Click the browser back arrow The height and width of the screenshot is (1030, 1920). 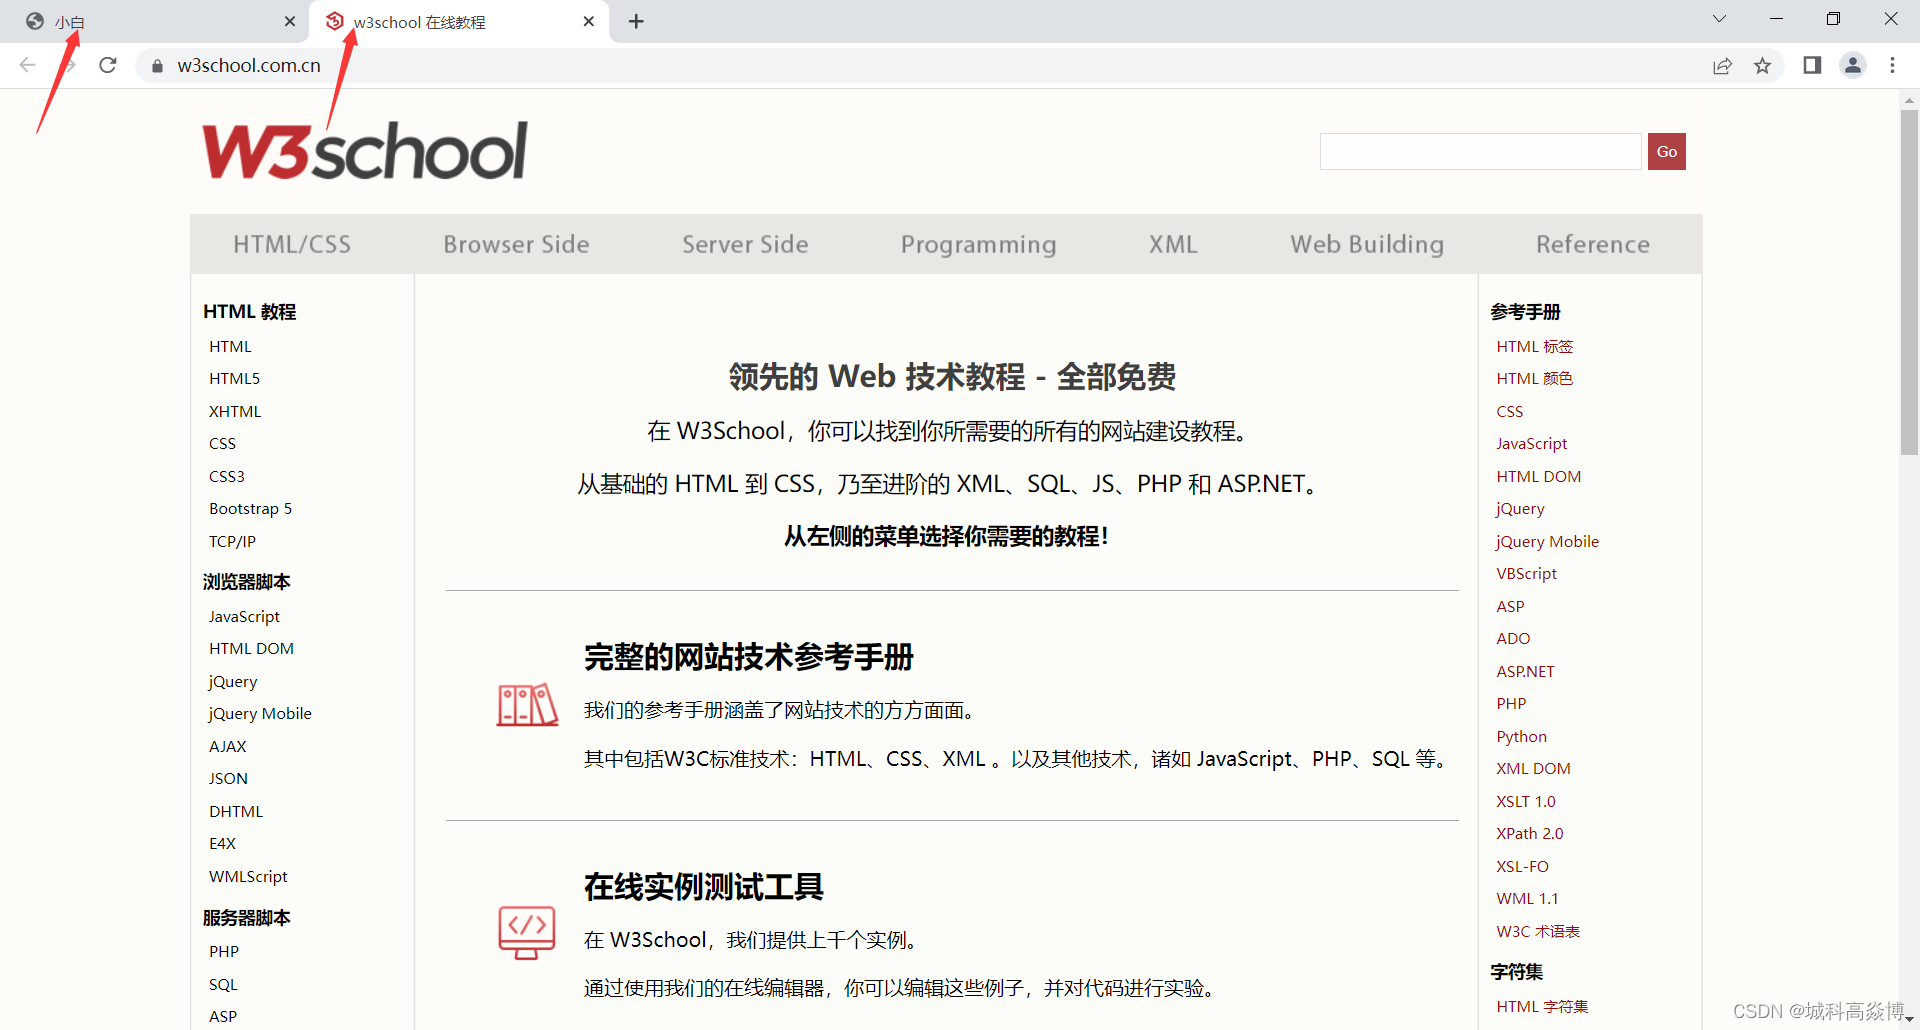[x=28, y=65]
